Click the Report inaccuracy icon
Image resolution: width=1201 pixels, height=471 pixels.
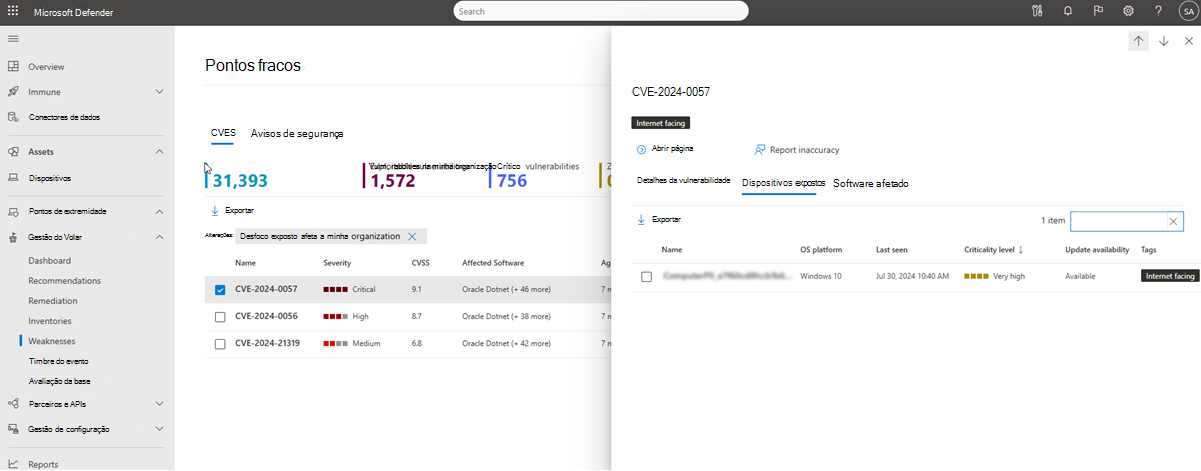click(x=760, y=150)
